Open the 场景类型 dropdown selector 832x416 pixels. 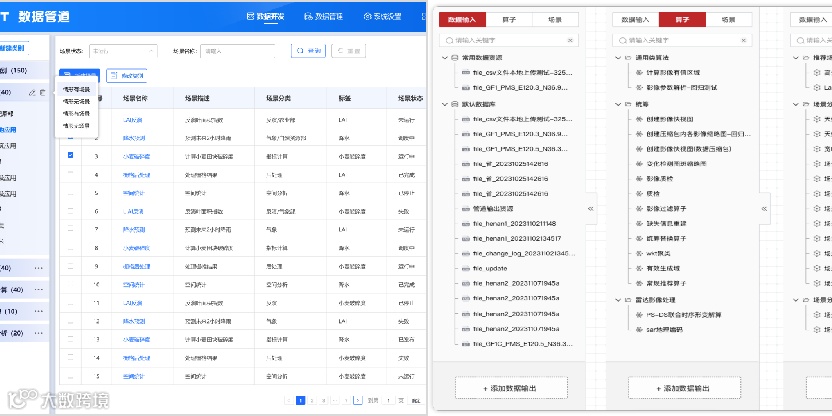click(x=123, y=51)
